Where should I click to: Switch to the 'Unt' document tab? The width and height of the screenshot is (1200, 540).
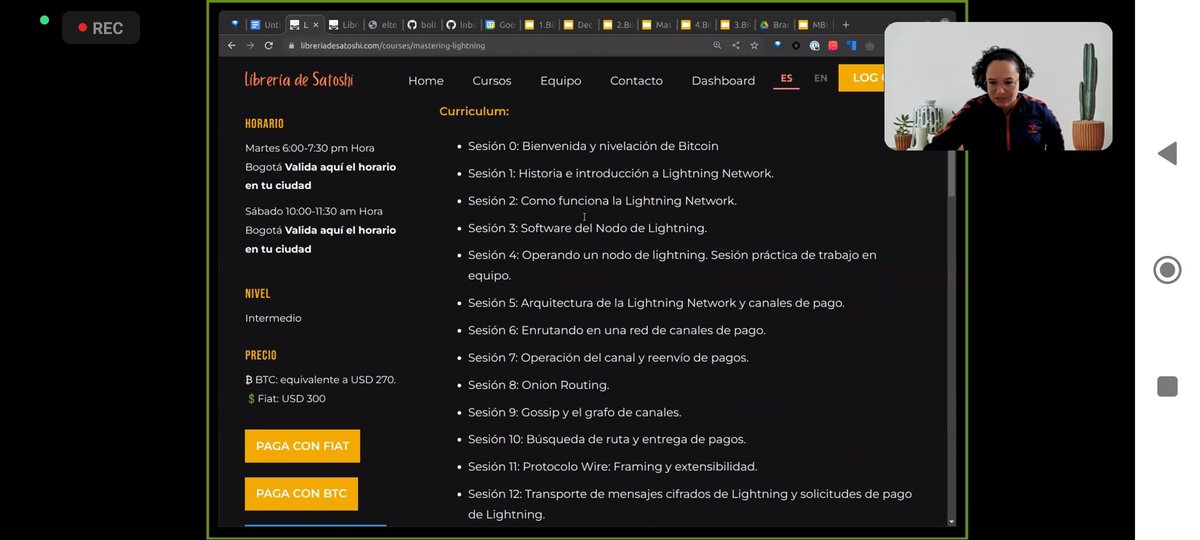pyautogui.click(x=265, y=24)
